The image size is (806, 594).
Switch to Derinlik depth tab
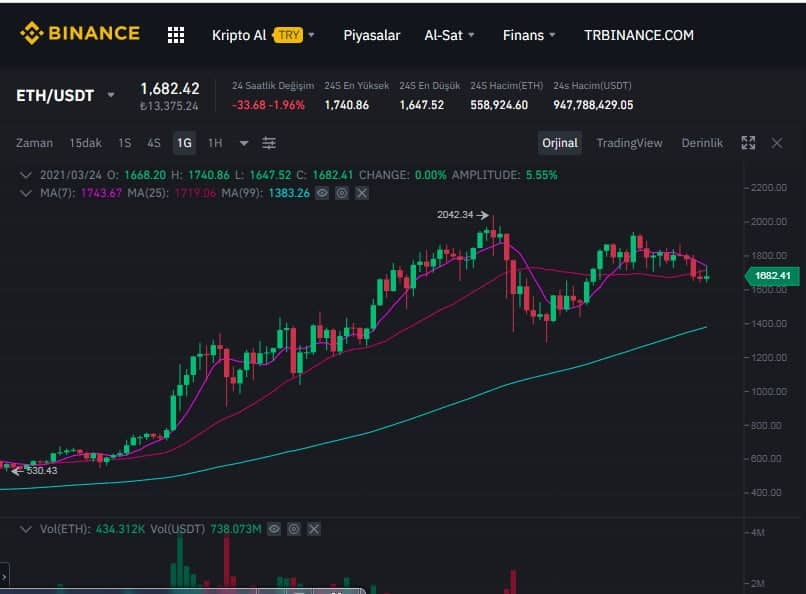pyautogui.click(x=702, y=143)
